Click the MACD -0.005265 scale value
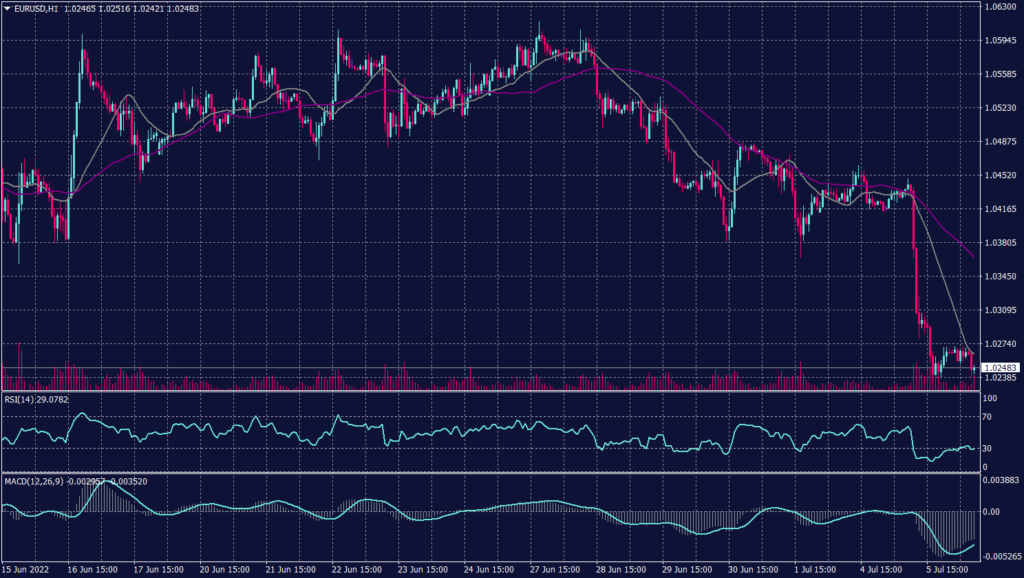 [x=999, y=555]
